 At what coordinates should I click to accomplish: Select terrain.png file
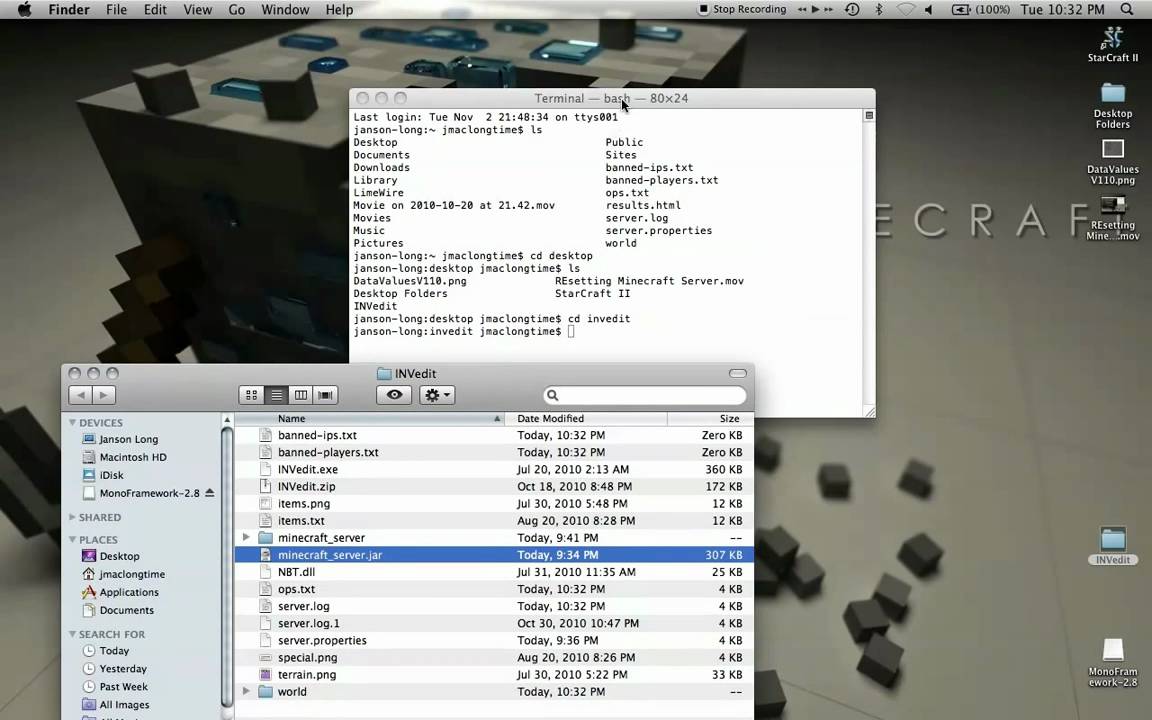[494, 675]
